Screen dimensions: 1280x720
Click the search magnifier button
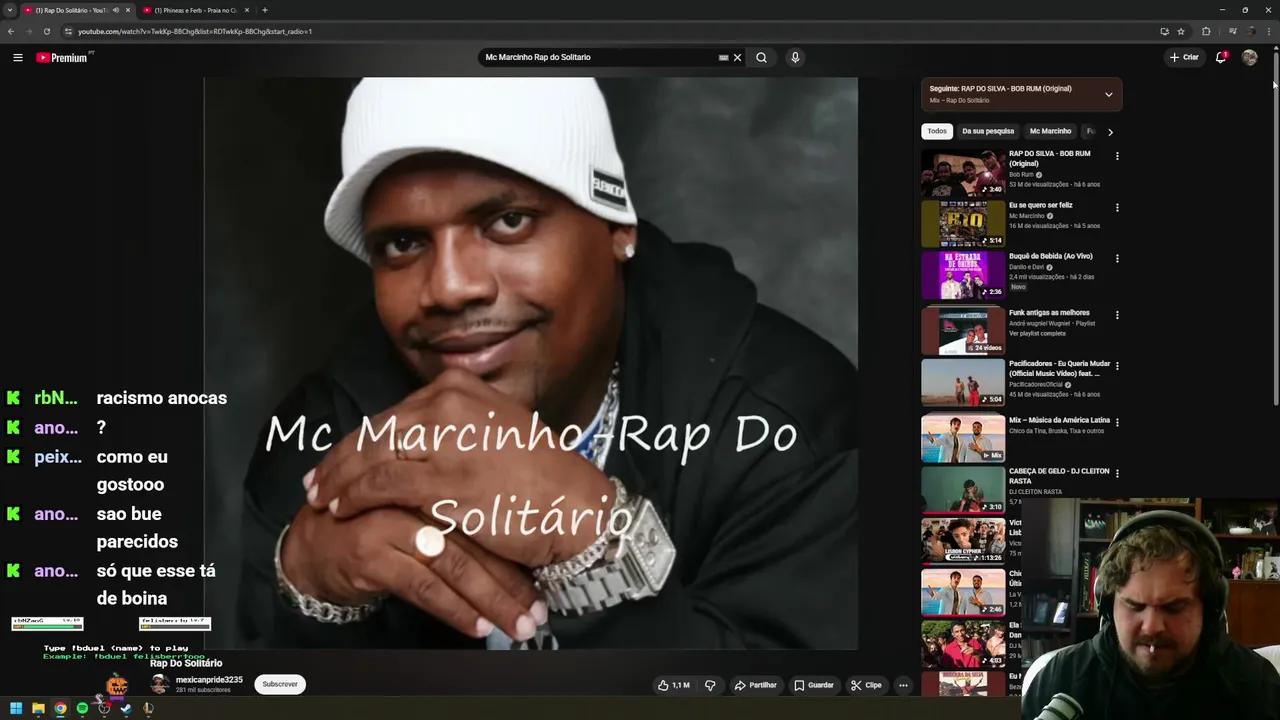pos(761,58)
